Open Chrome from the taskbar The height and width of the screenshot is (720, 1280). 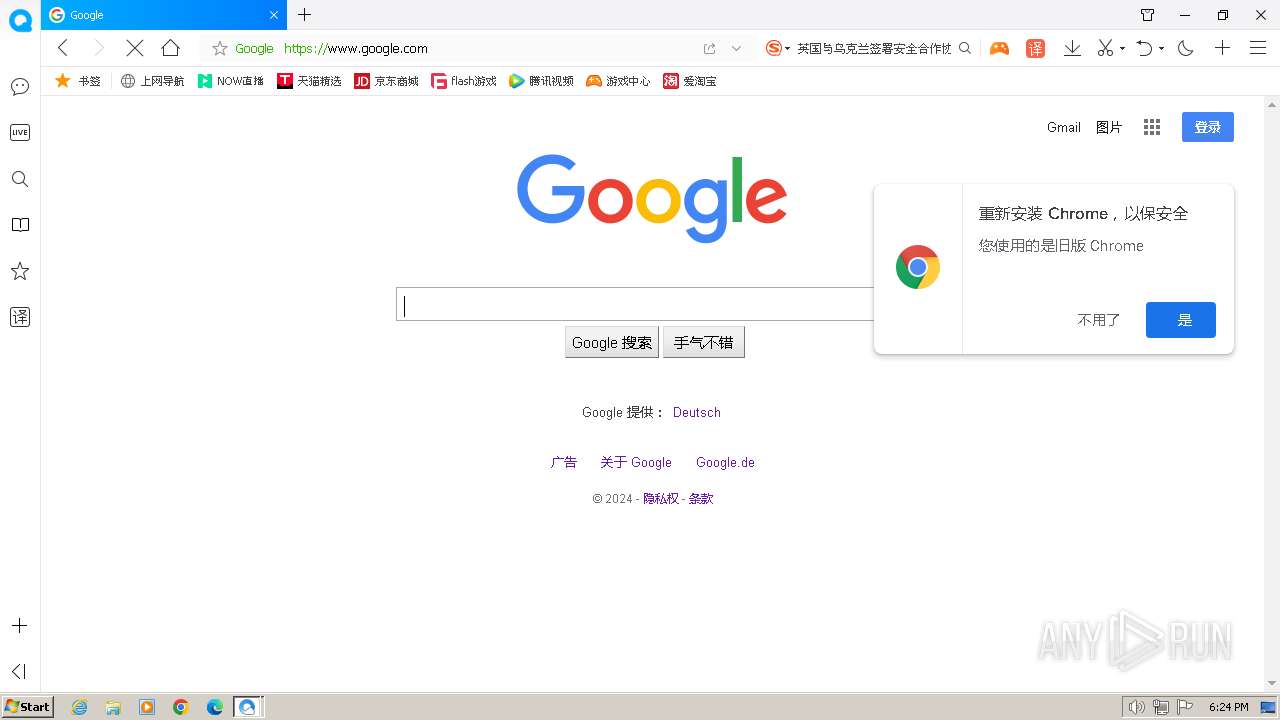coord(181,707)
